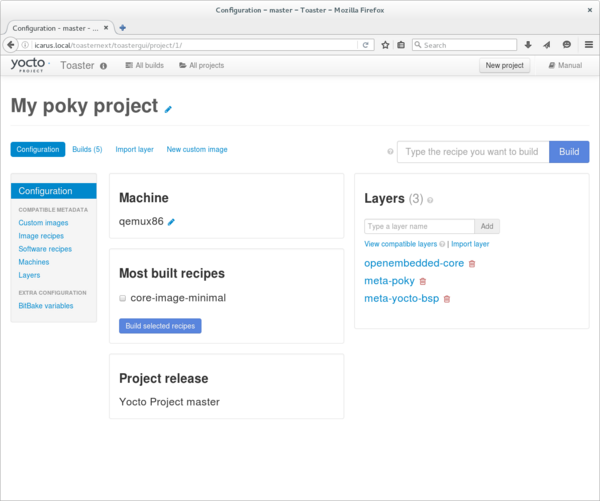The height and width of the screenshot is (501, 600).
Task: Open the chat bubble toolbar icon
Action: click(x=567, y=45)
